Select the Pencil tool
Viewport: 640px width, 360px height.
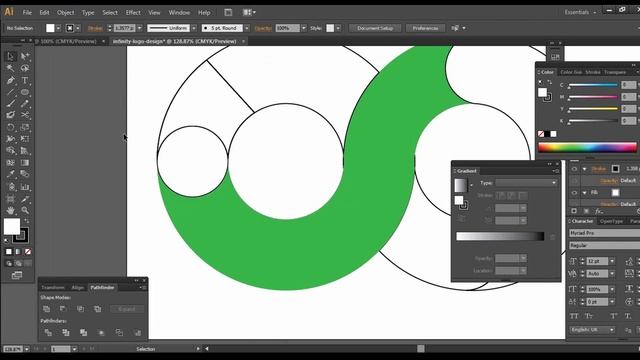[25, 104]
